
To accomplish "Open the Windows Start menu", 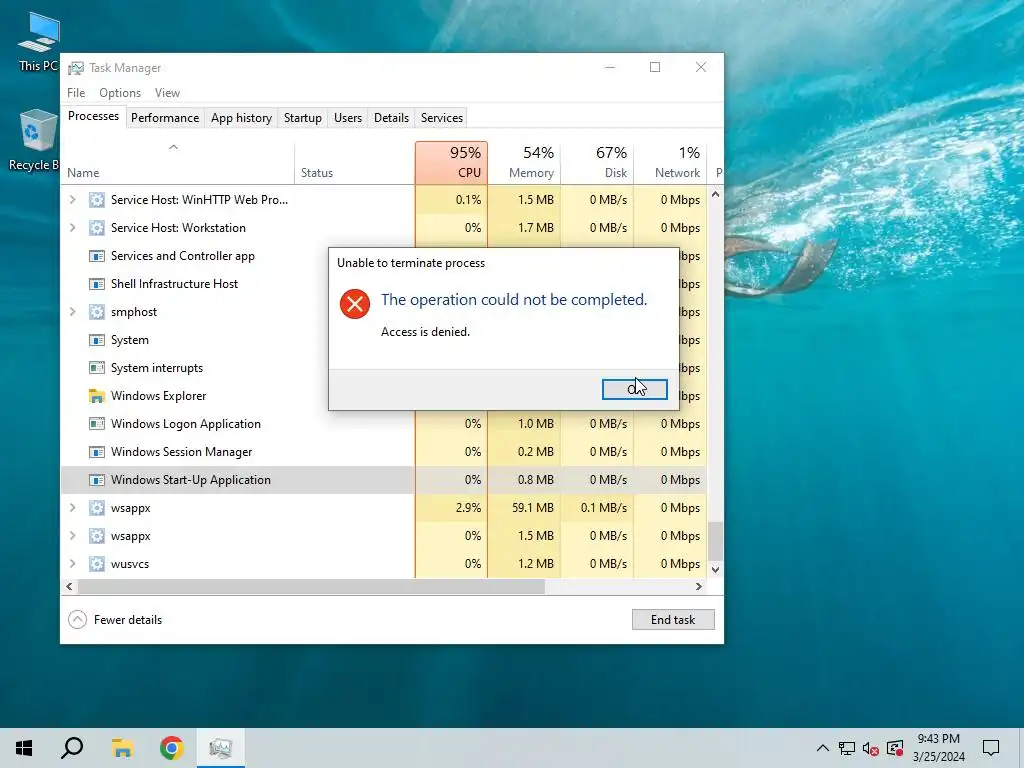I will (24, 748).
